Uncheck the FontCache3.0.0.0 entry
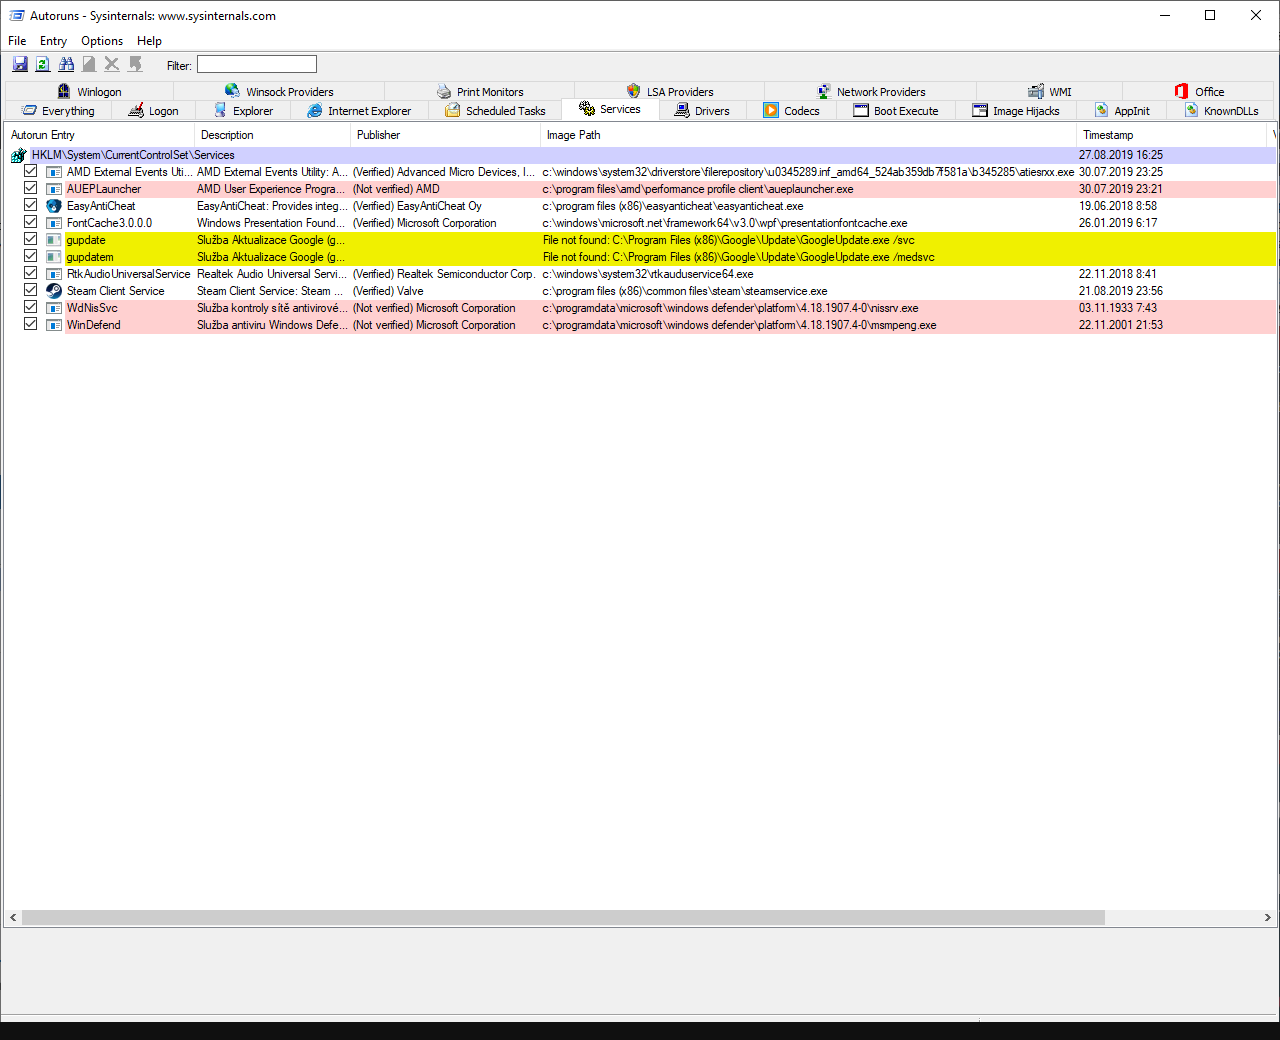 pyautogui.click(x=31, y=223)
